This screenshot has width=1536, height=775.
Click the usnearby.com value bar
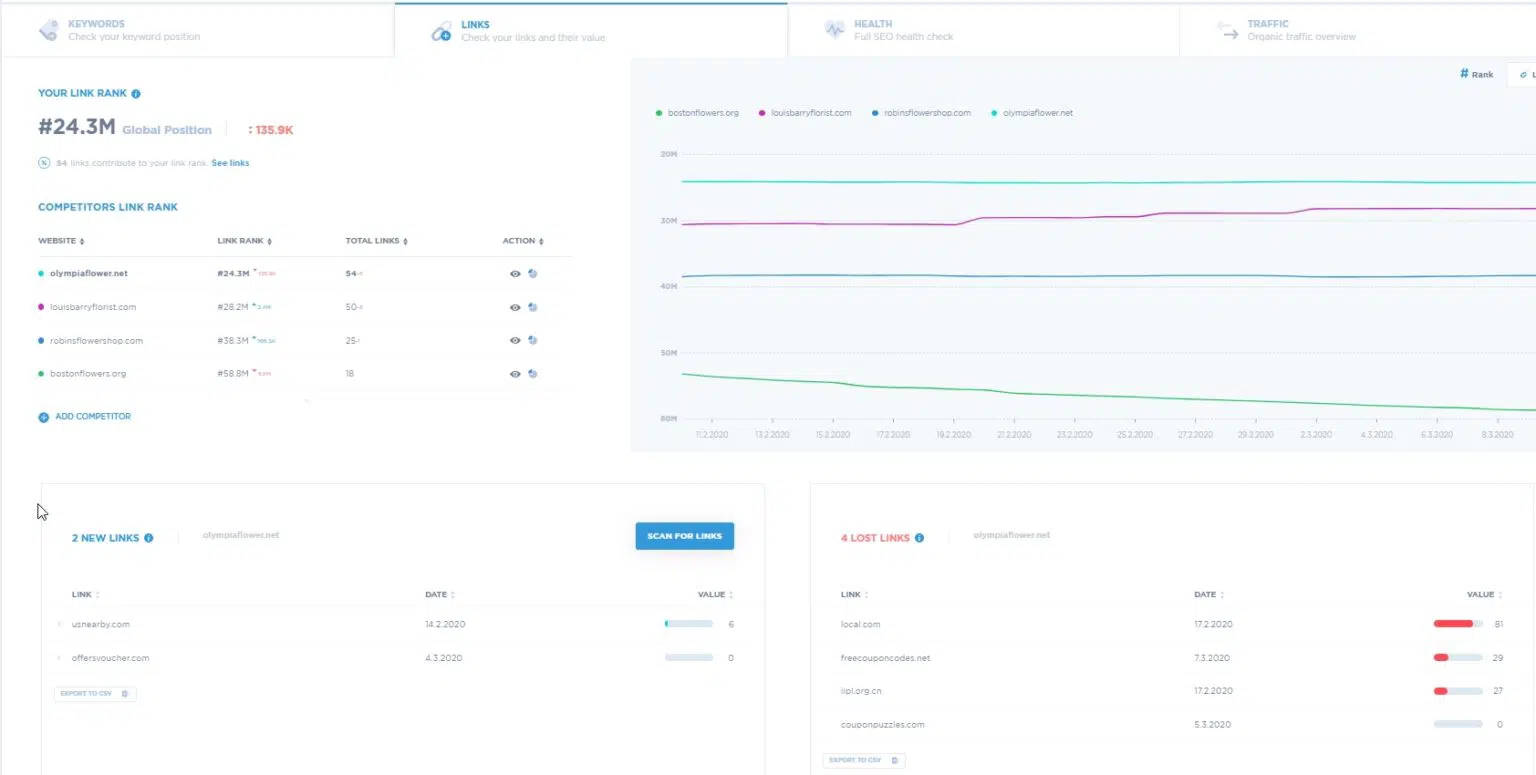(689, 624)
